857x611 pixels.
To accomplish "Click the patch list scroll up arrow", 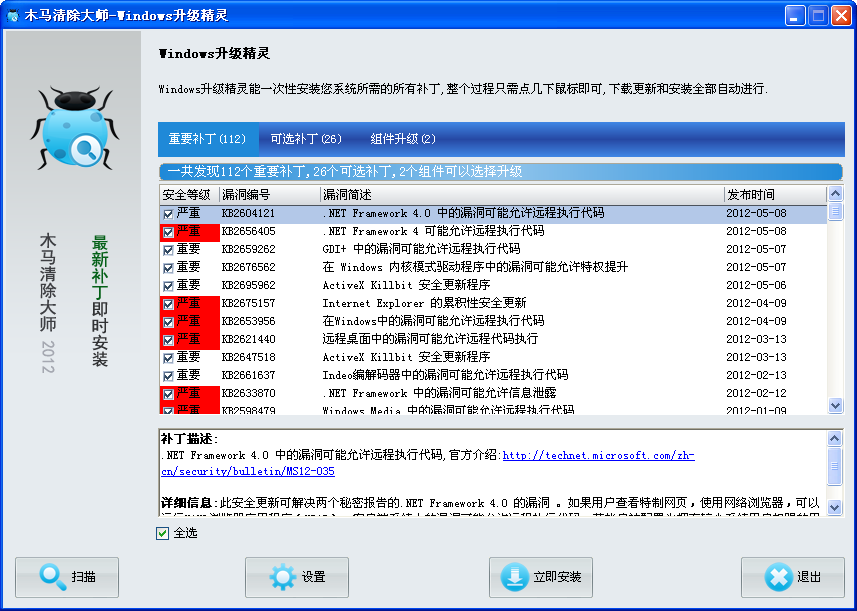I will click(x=835, y=194).
